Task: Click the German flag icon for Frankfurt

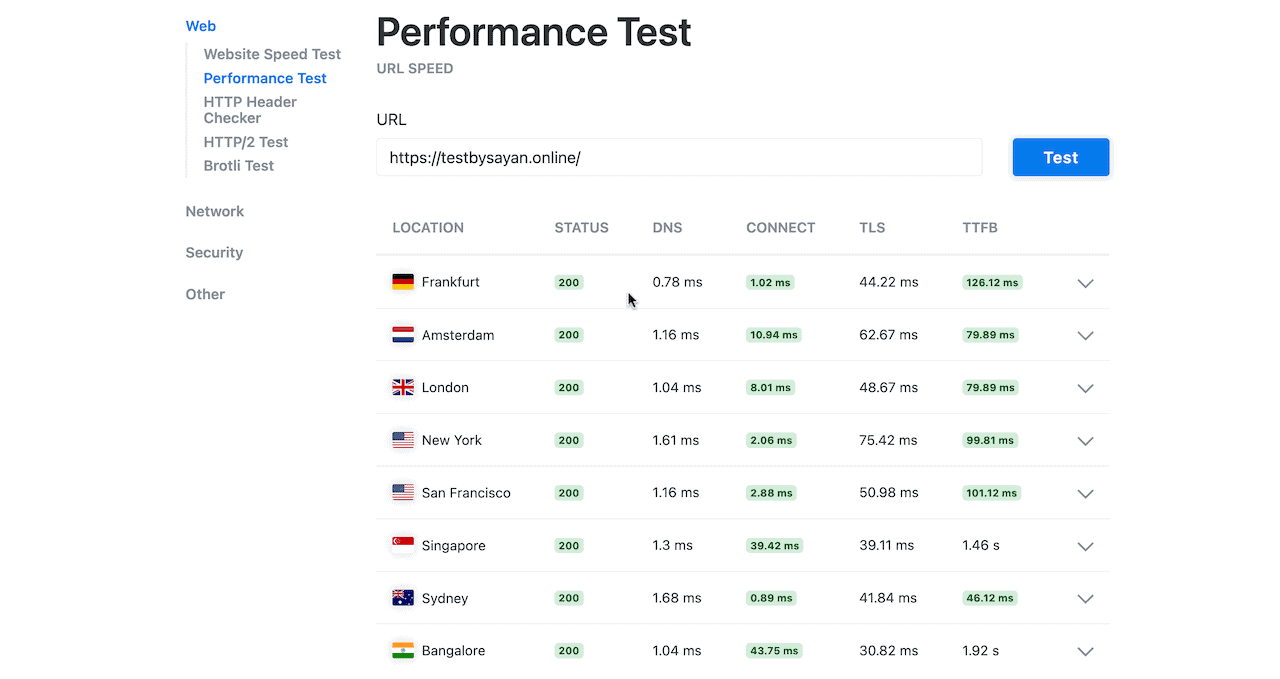Action: [x=403, y=282]
